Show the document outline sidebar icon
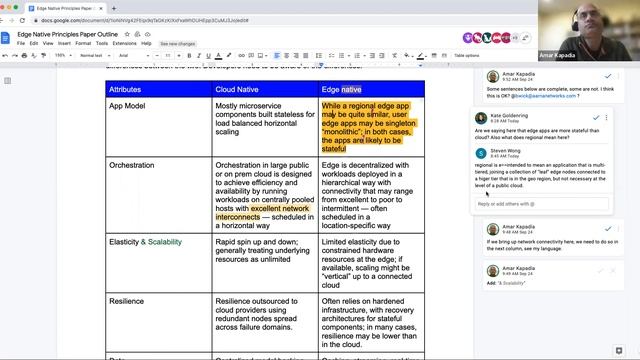640x360 pixels. click(x=7, y=81)
